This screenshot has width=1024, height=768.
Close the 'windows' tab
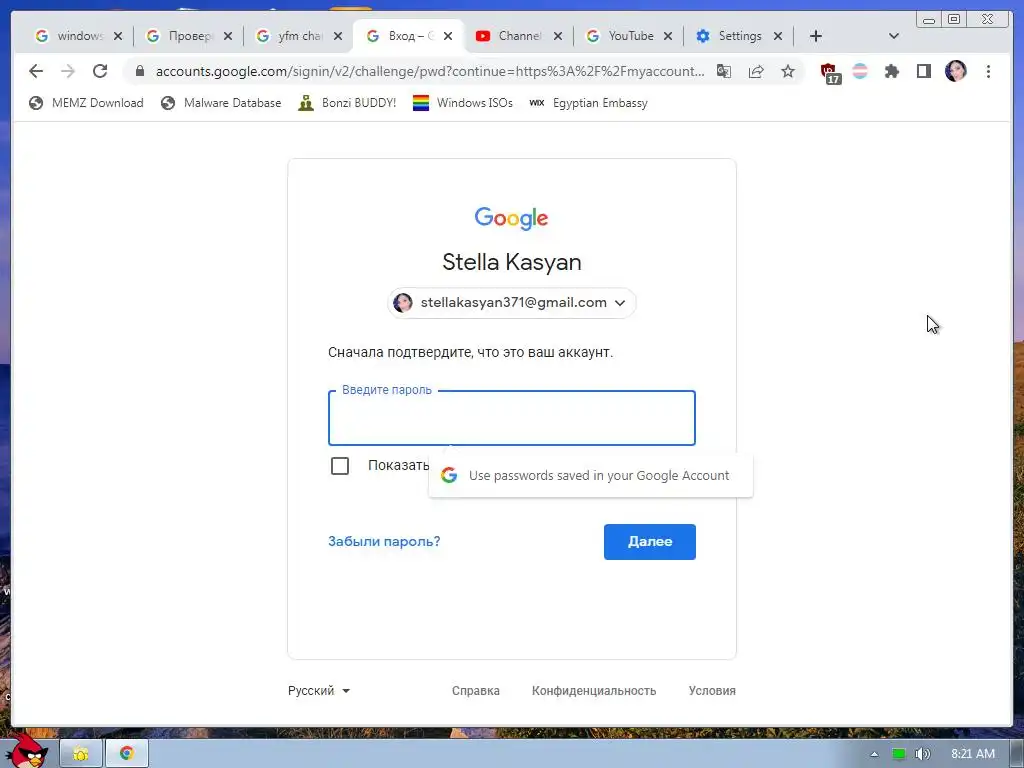coord(118,36)
